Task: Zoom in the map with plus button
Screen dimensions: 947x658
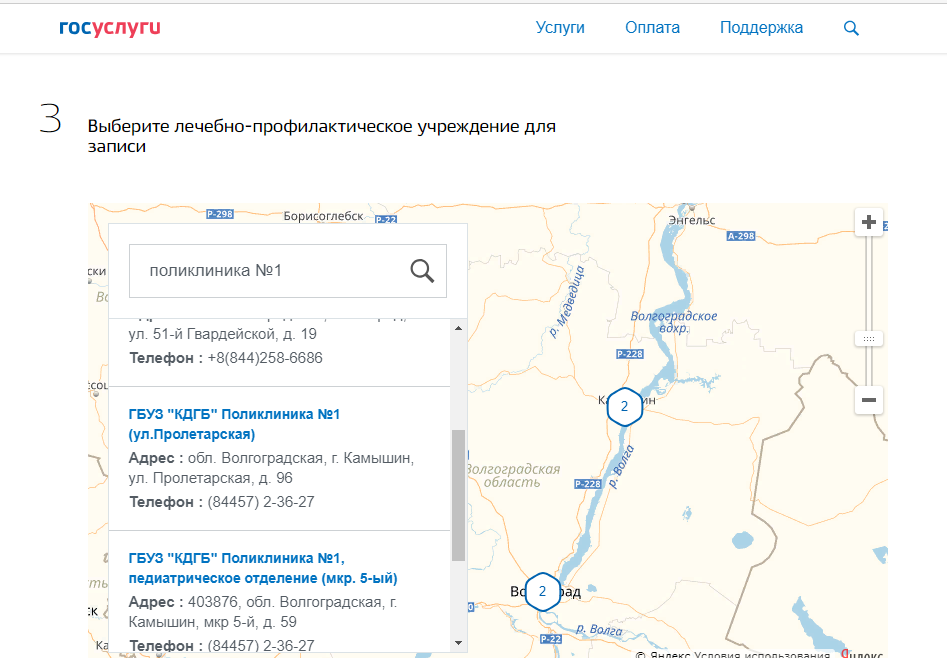Action: (x=868, y=222)
